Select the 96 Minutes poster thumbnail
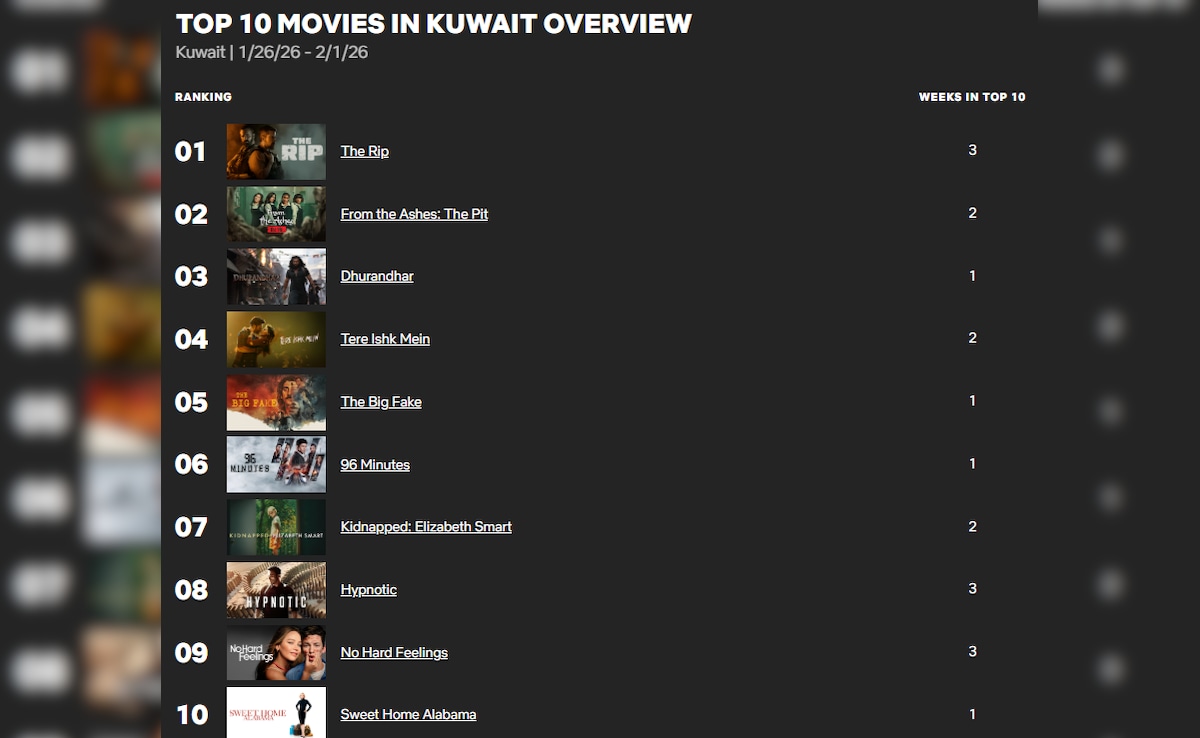 coord(276,464)
